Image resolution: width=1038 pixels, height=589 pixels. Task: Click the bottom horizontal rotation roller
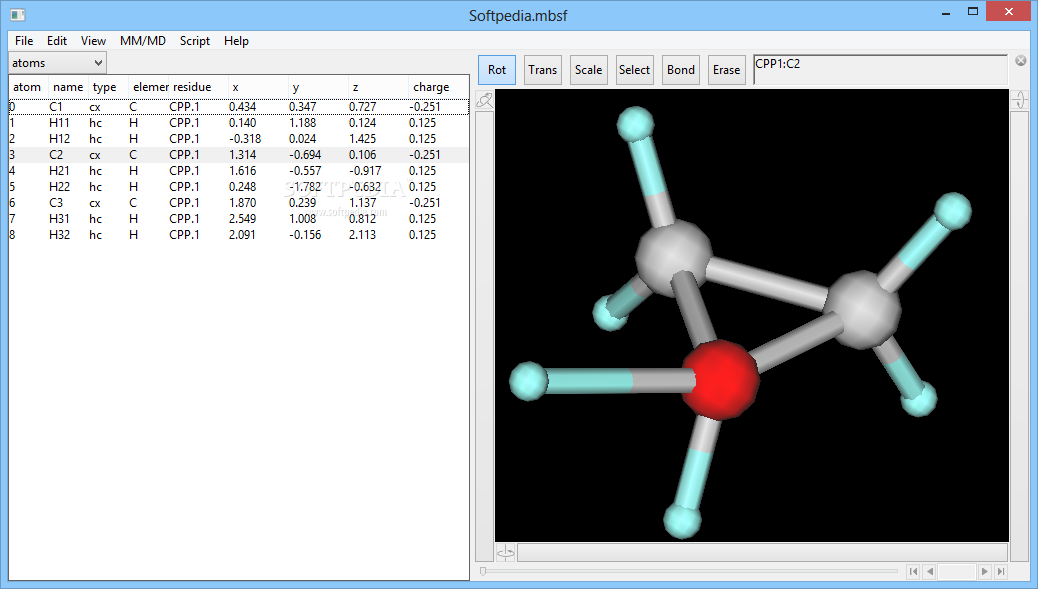(x=763, y=553)
